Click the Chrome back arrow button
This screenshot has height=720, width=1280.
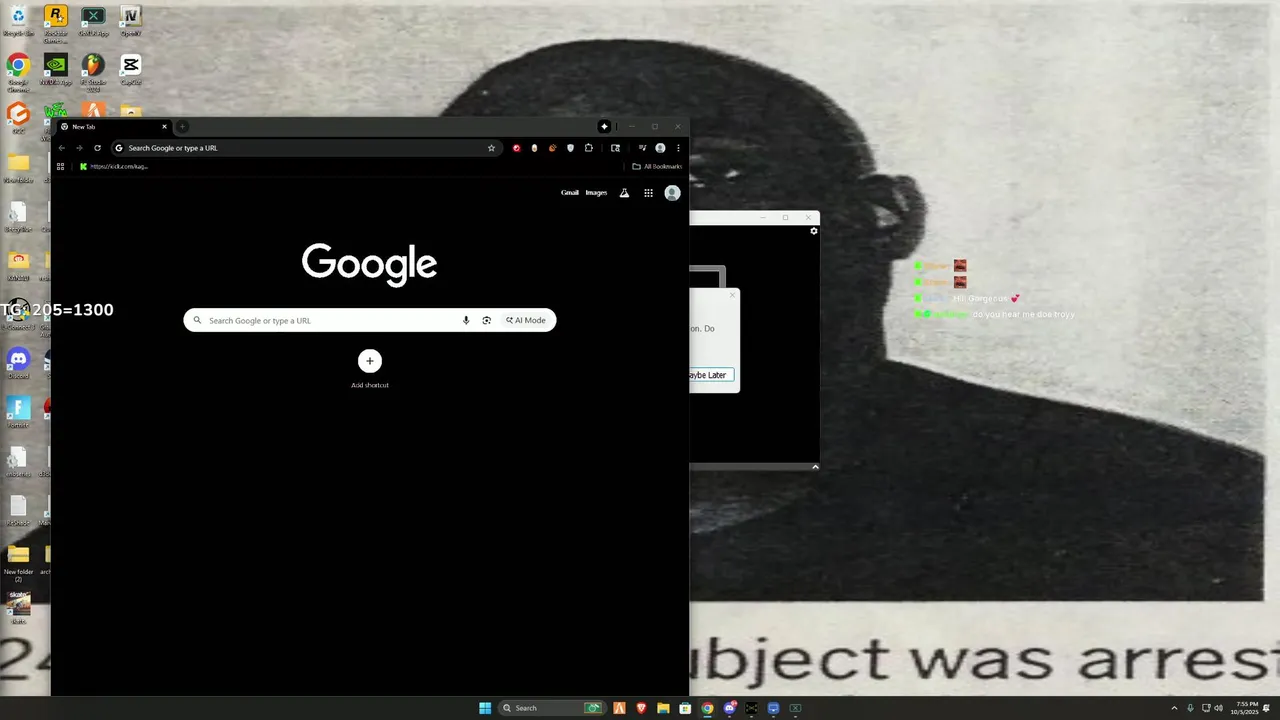pos(62,148)
